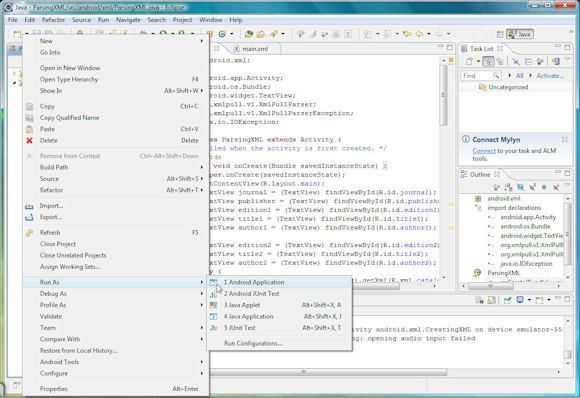Open Run Configurations... entry
Image resolution: width=580 pixels, height=398 pixels.
pyautogui.click(x=253, y=343)
